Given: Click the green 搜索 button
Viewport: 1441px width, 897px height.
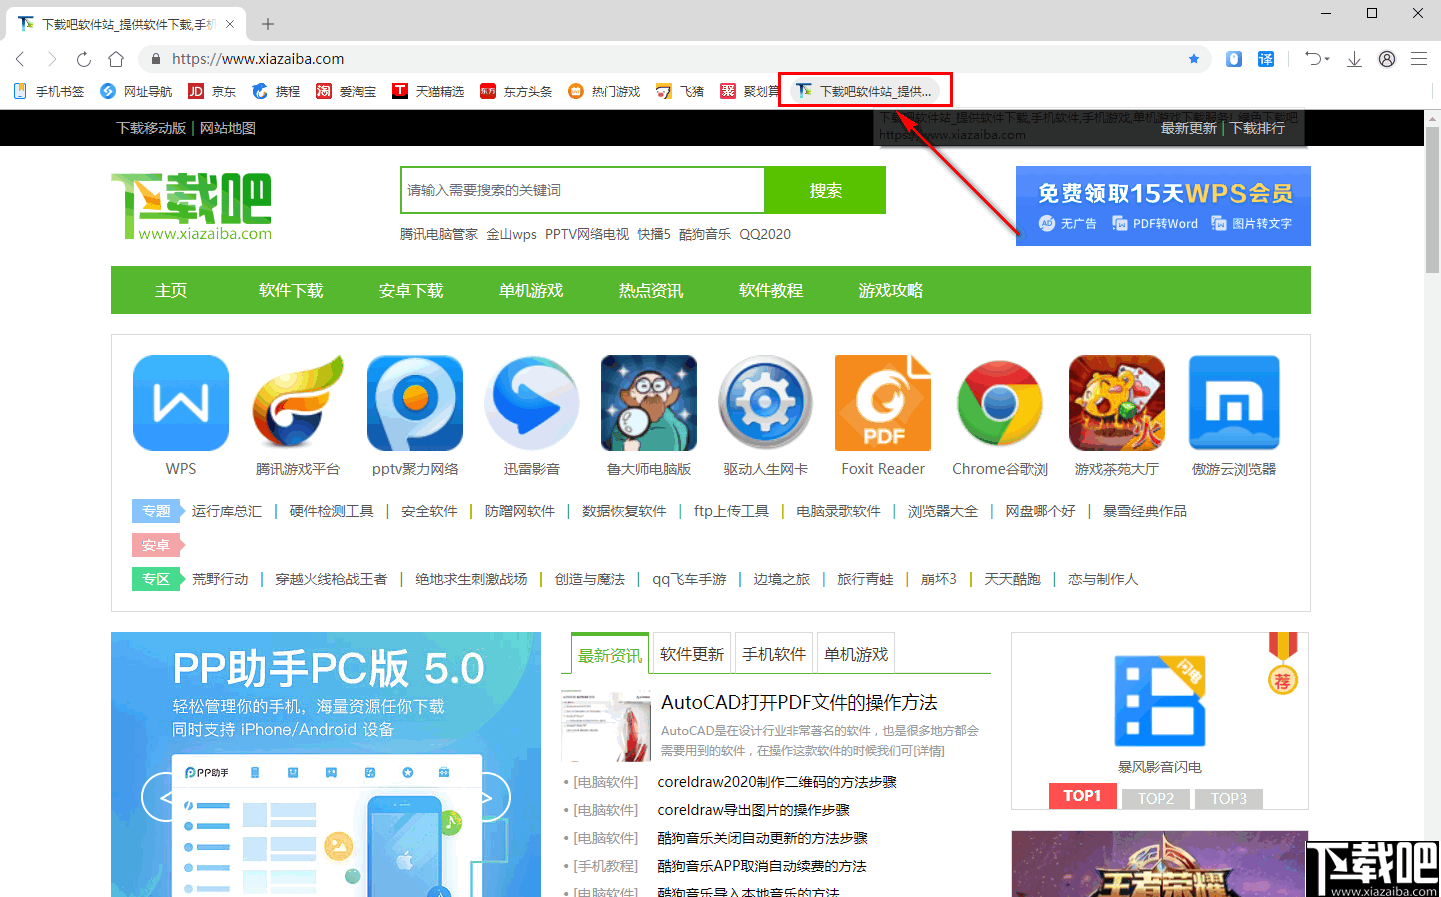Looking at the screenshot, I should tap(825, 190).
